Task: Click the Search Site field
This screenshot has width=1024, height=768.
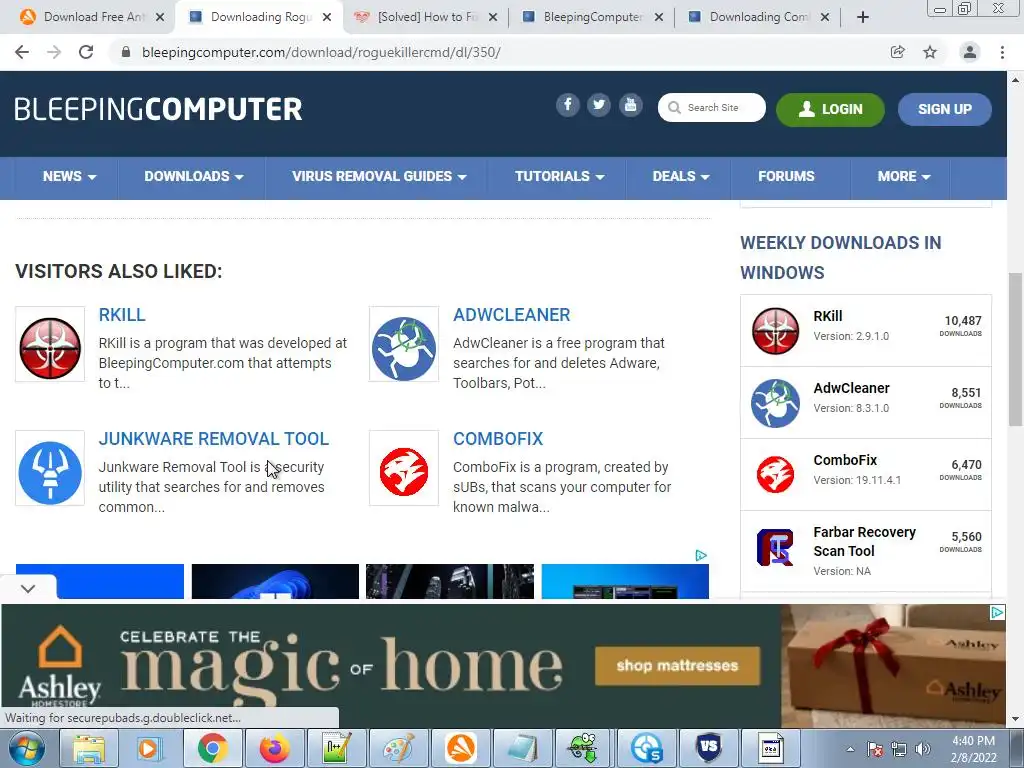Action: (712, 108)
